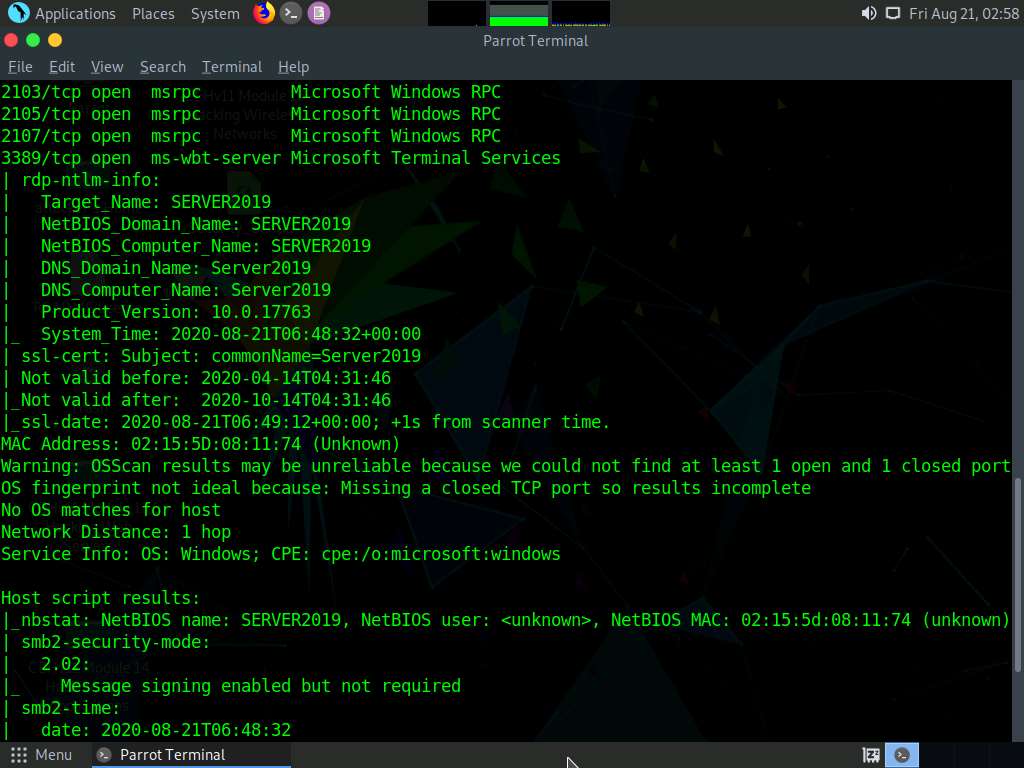Click the terminal vertical scrollbar thumb
This screenshot has height=768, width=1024.
pyautogui.click(x=1017, y=575)
